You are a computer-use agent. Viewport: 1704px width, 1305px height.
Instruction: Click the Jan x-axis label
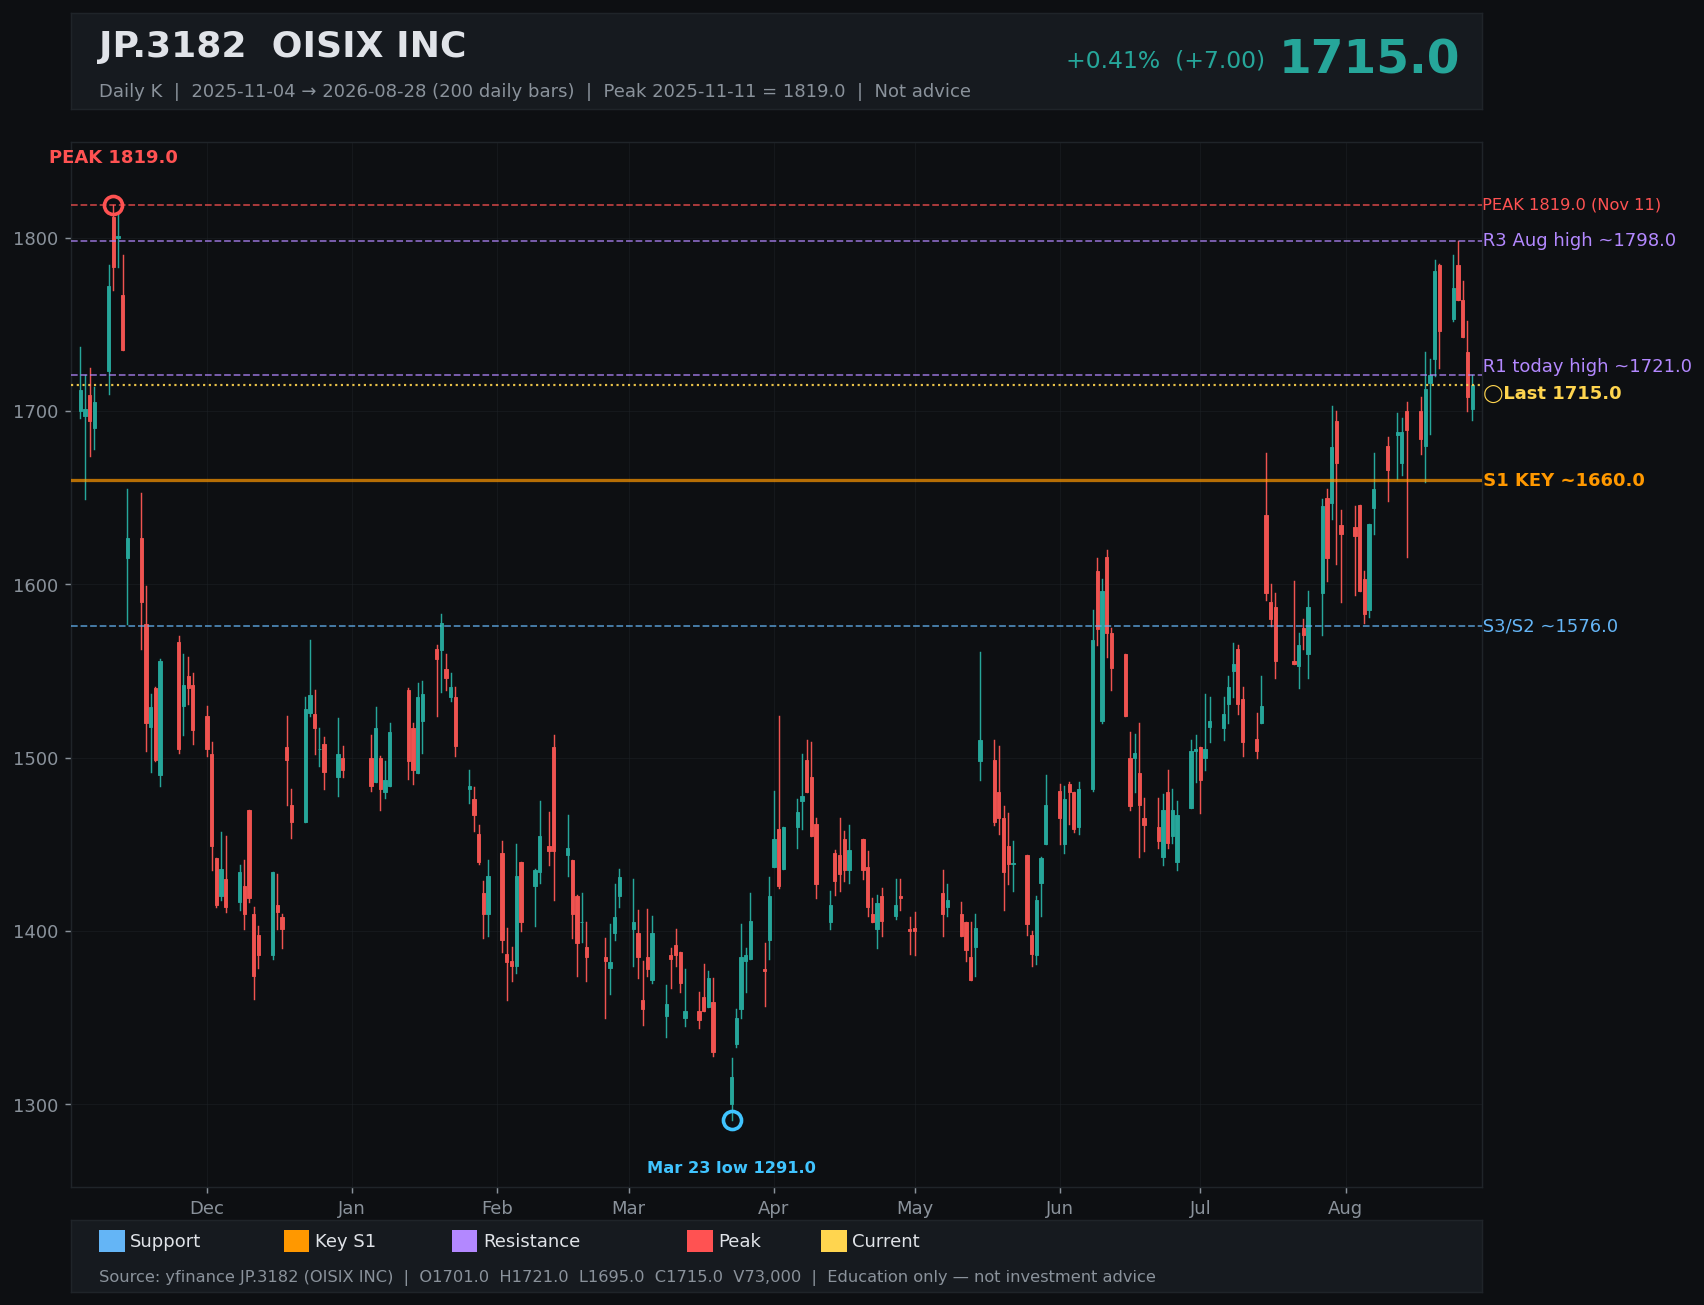(351, 1208)
